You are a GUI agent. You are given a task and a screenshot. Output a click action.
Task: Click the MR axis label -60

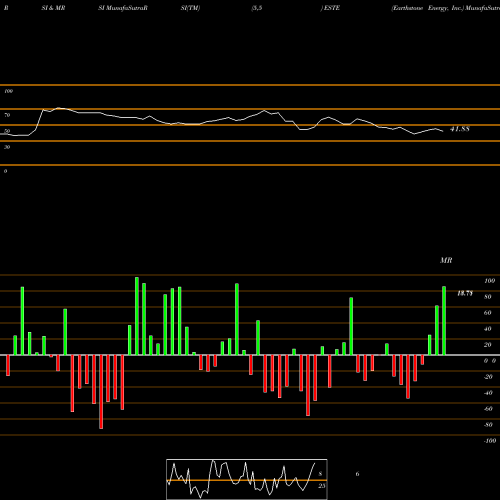[488, 409]
